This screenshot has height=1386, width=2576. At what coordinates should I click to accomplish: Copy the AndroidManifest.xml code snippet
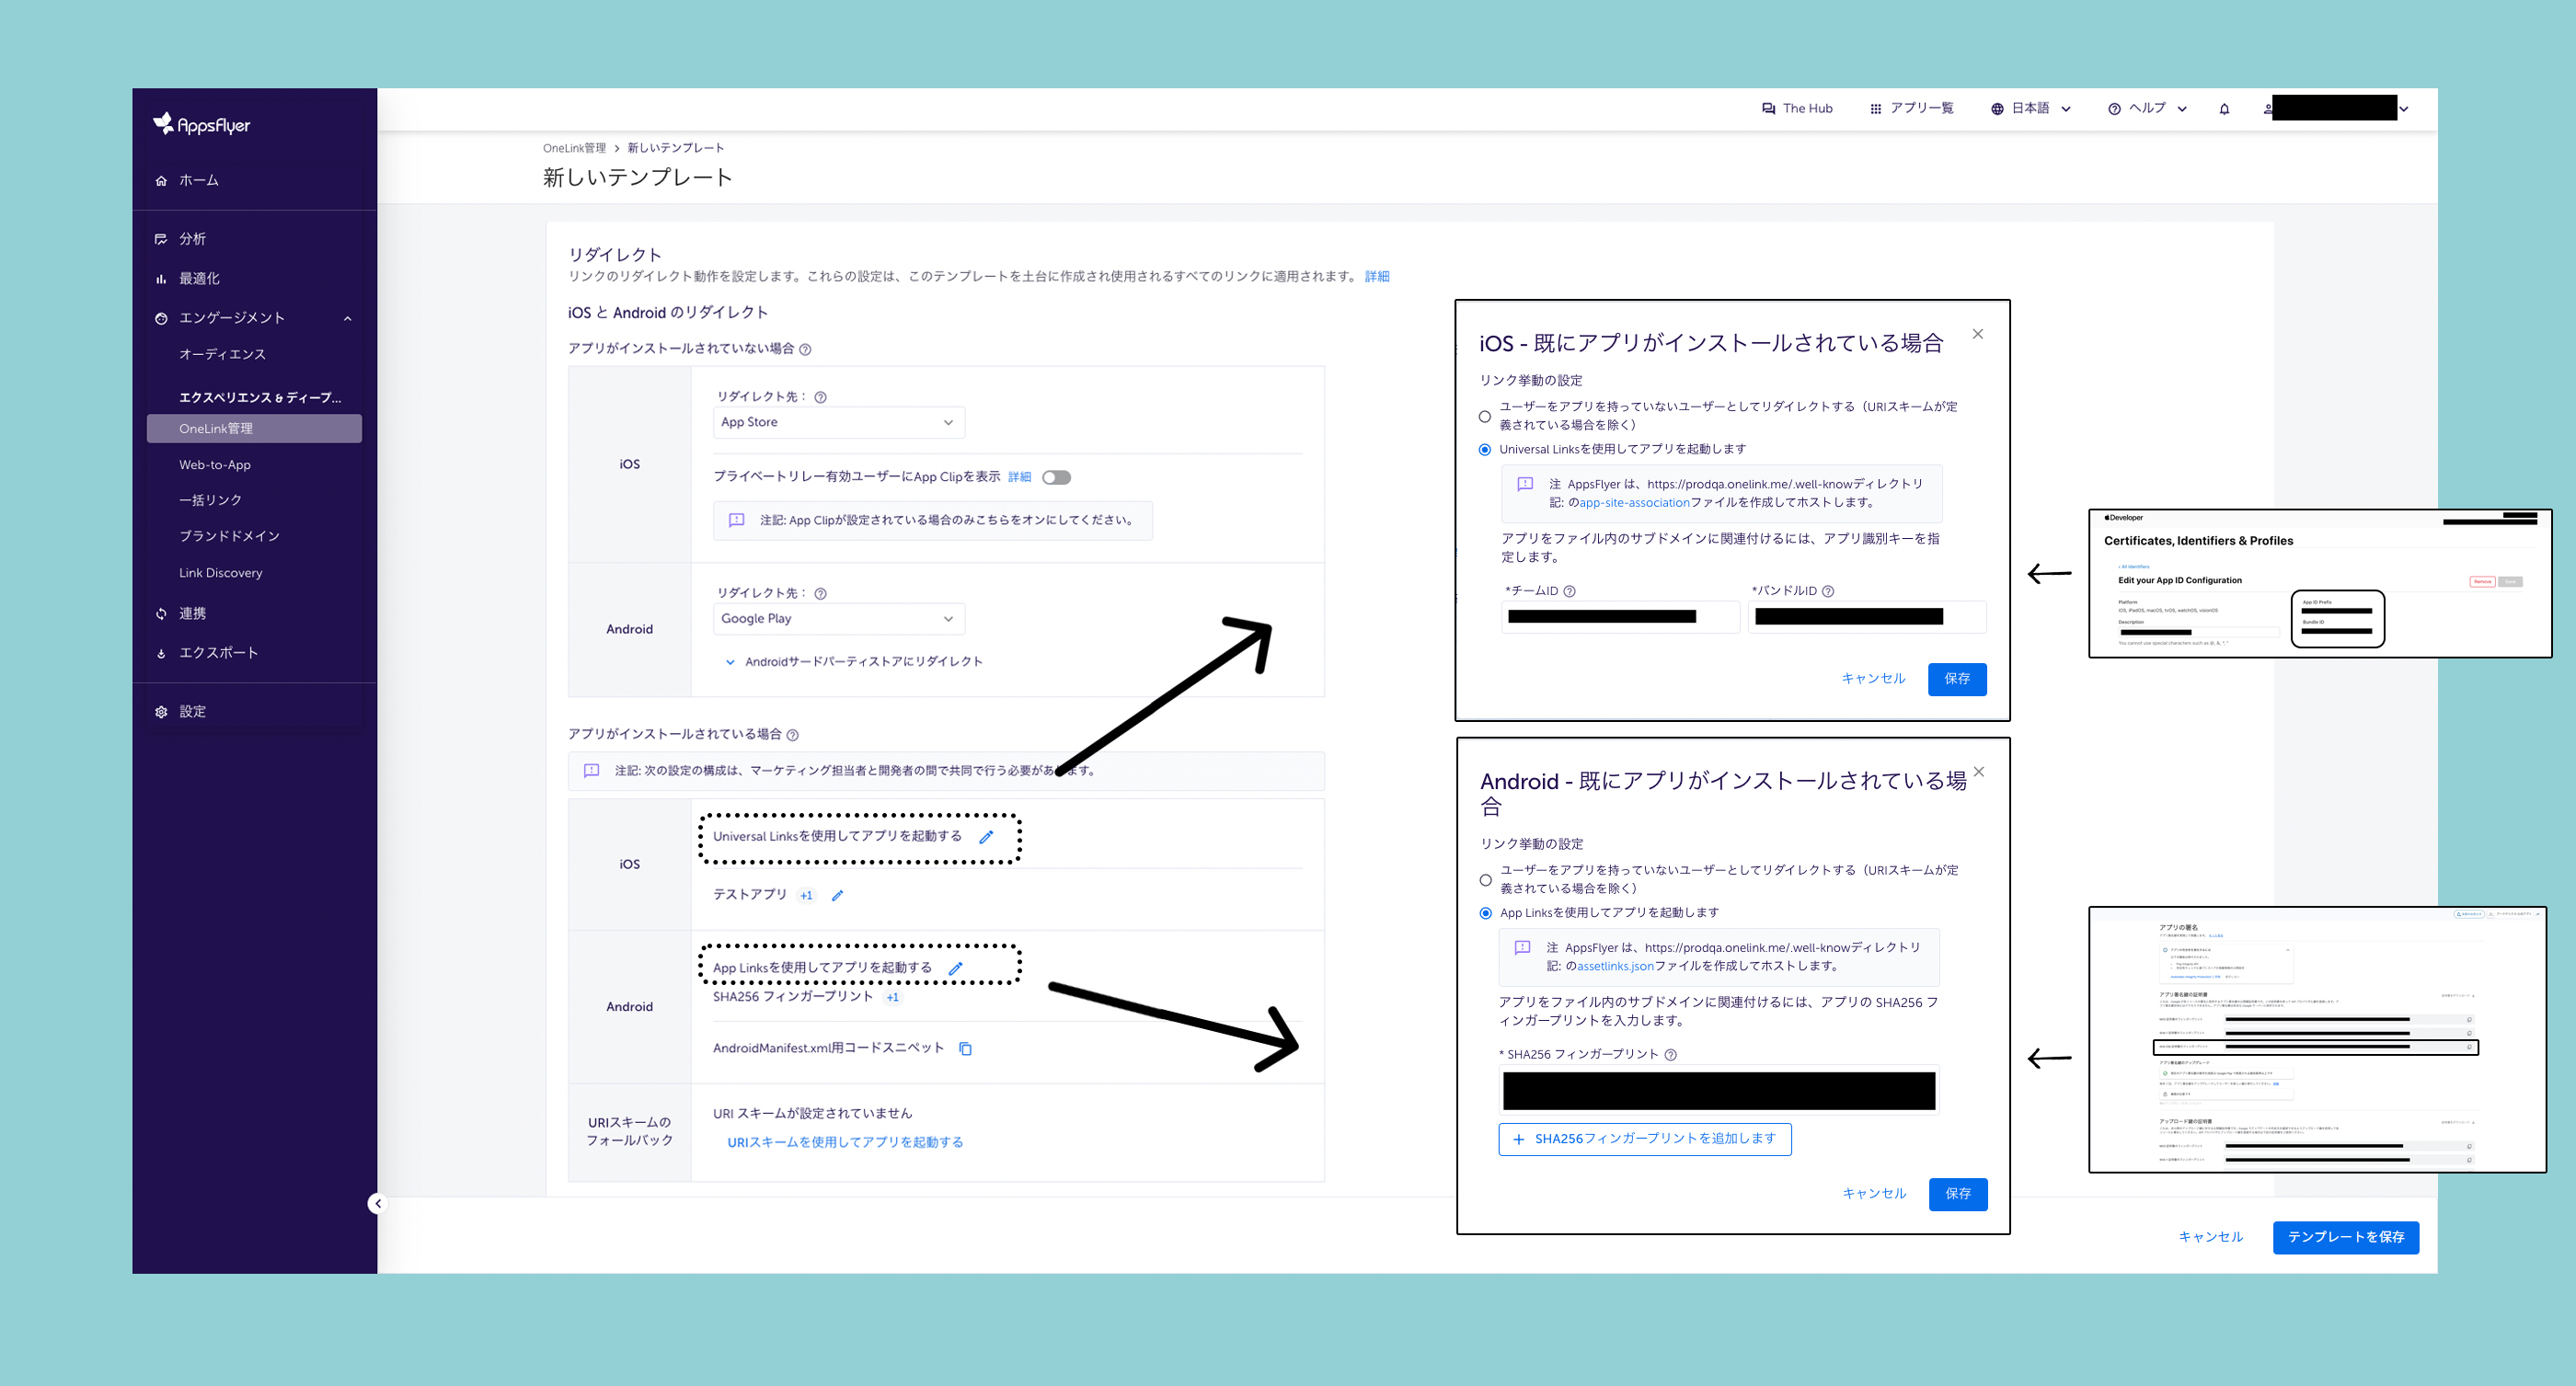coord(965,1048)
